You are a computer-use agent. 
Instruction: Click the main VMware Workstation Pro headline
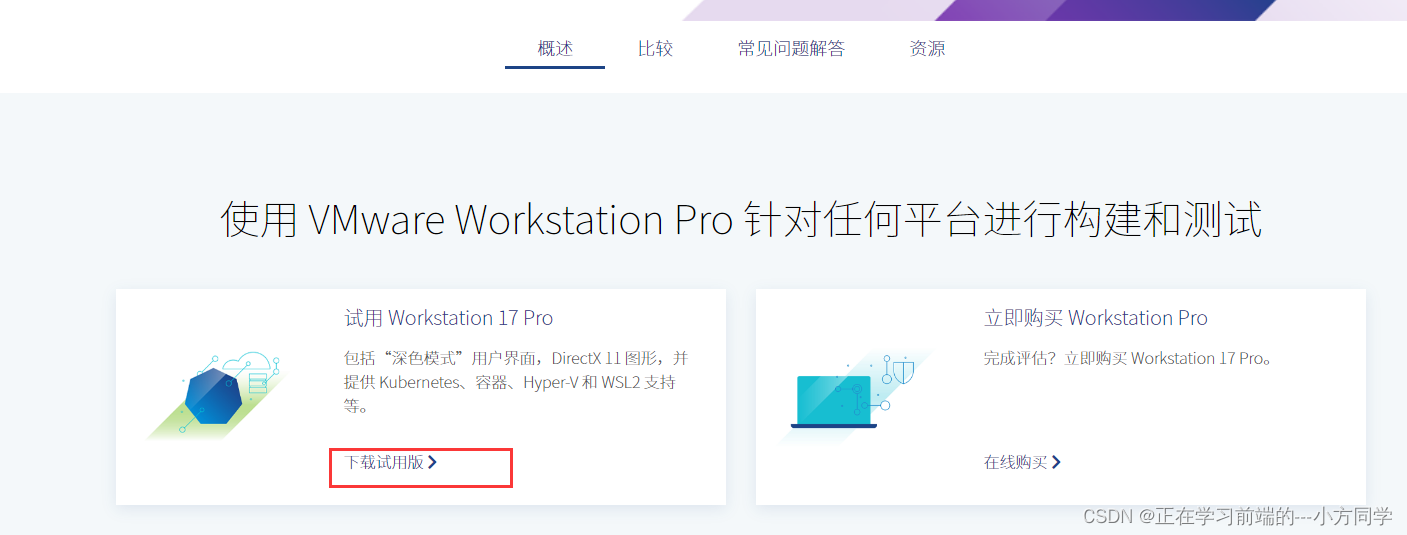(741, 219)
